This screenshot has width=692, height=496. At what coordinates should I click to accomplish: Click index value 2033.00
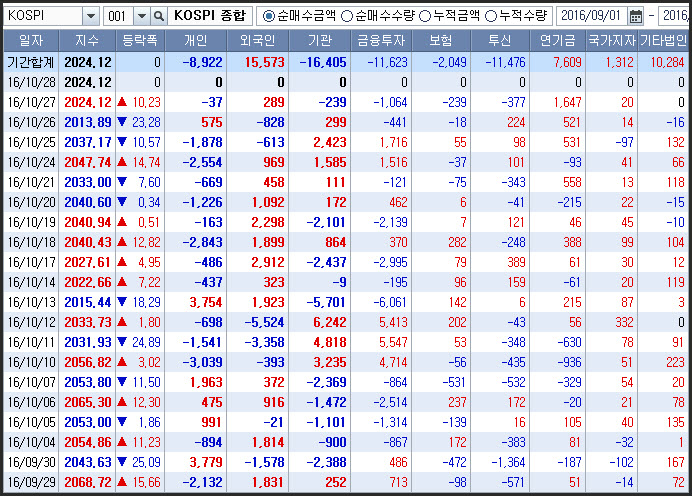click(x=88, y=182)
